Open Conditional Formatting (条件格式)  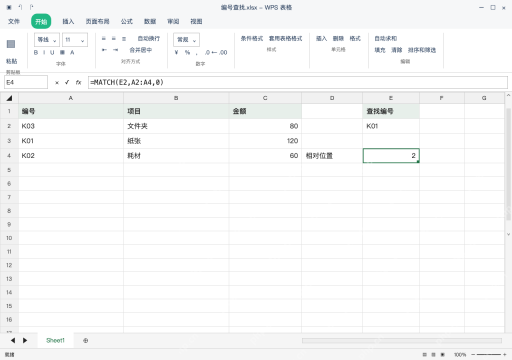click(x=252, y=39)
